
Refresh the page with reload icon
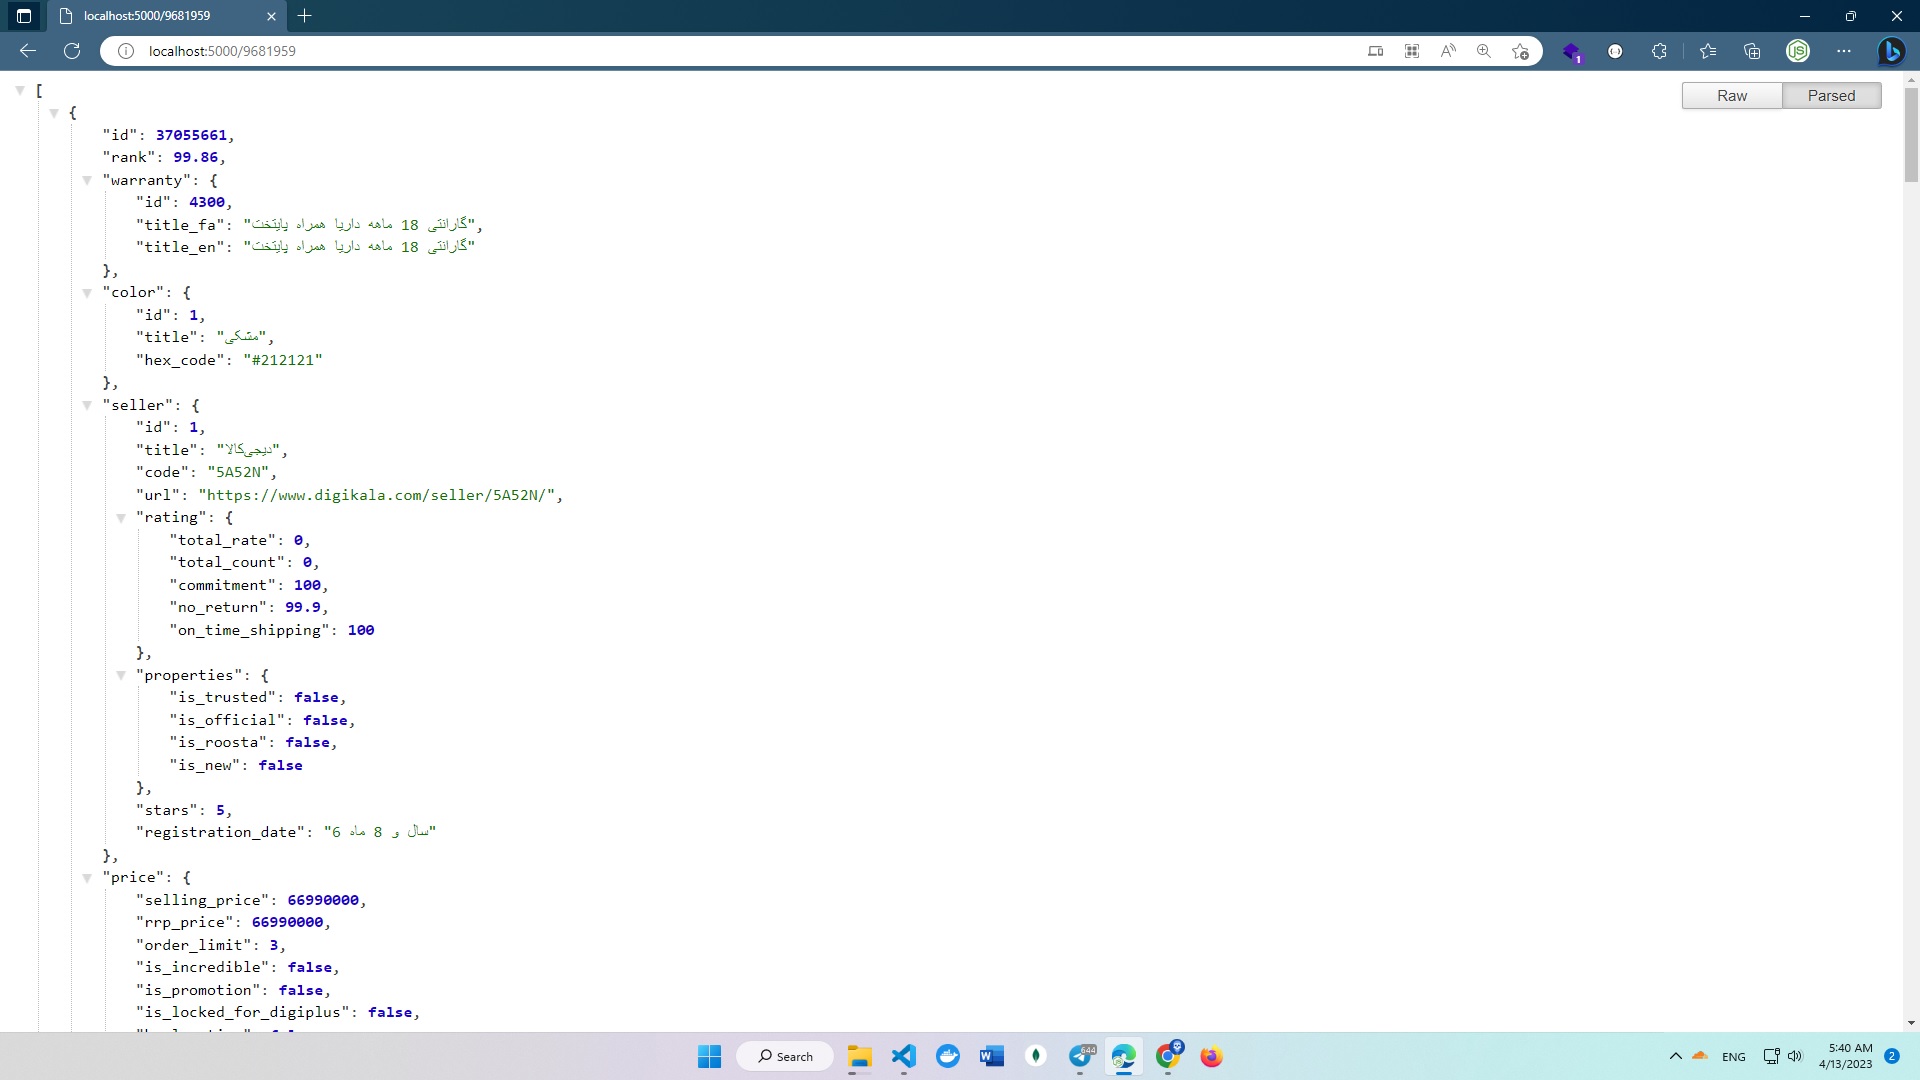click(72, 51)
